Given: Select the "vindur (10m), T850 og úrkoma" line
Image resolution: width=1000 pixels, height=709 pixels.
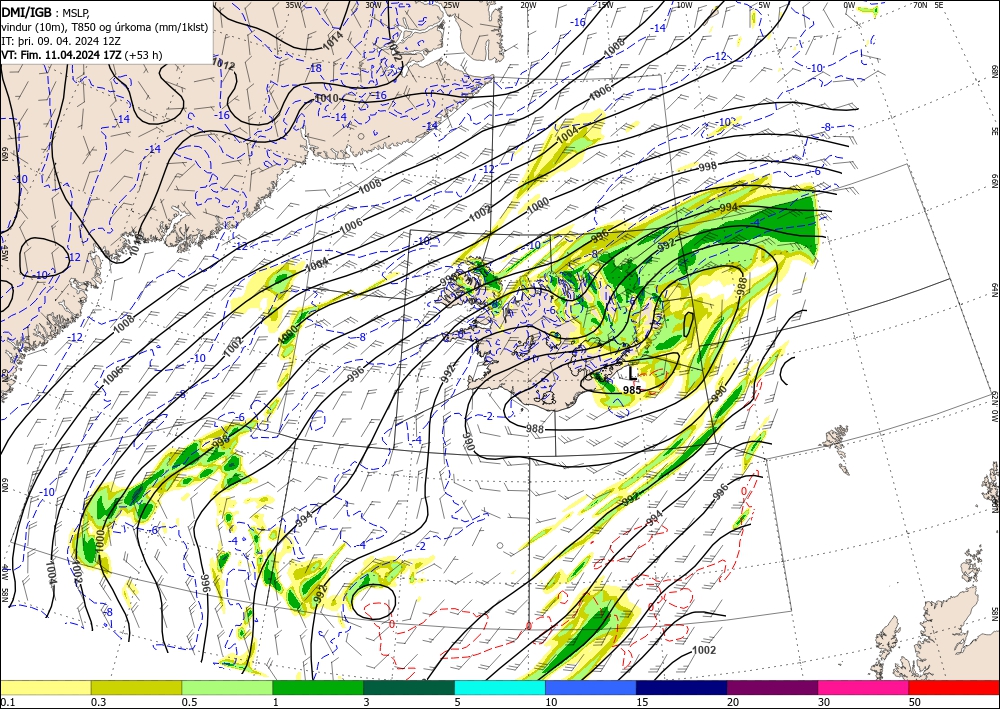Looking at the screenshot, I should click(x=105, y=26).
